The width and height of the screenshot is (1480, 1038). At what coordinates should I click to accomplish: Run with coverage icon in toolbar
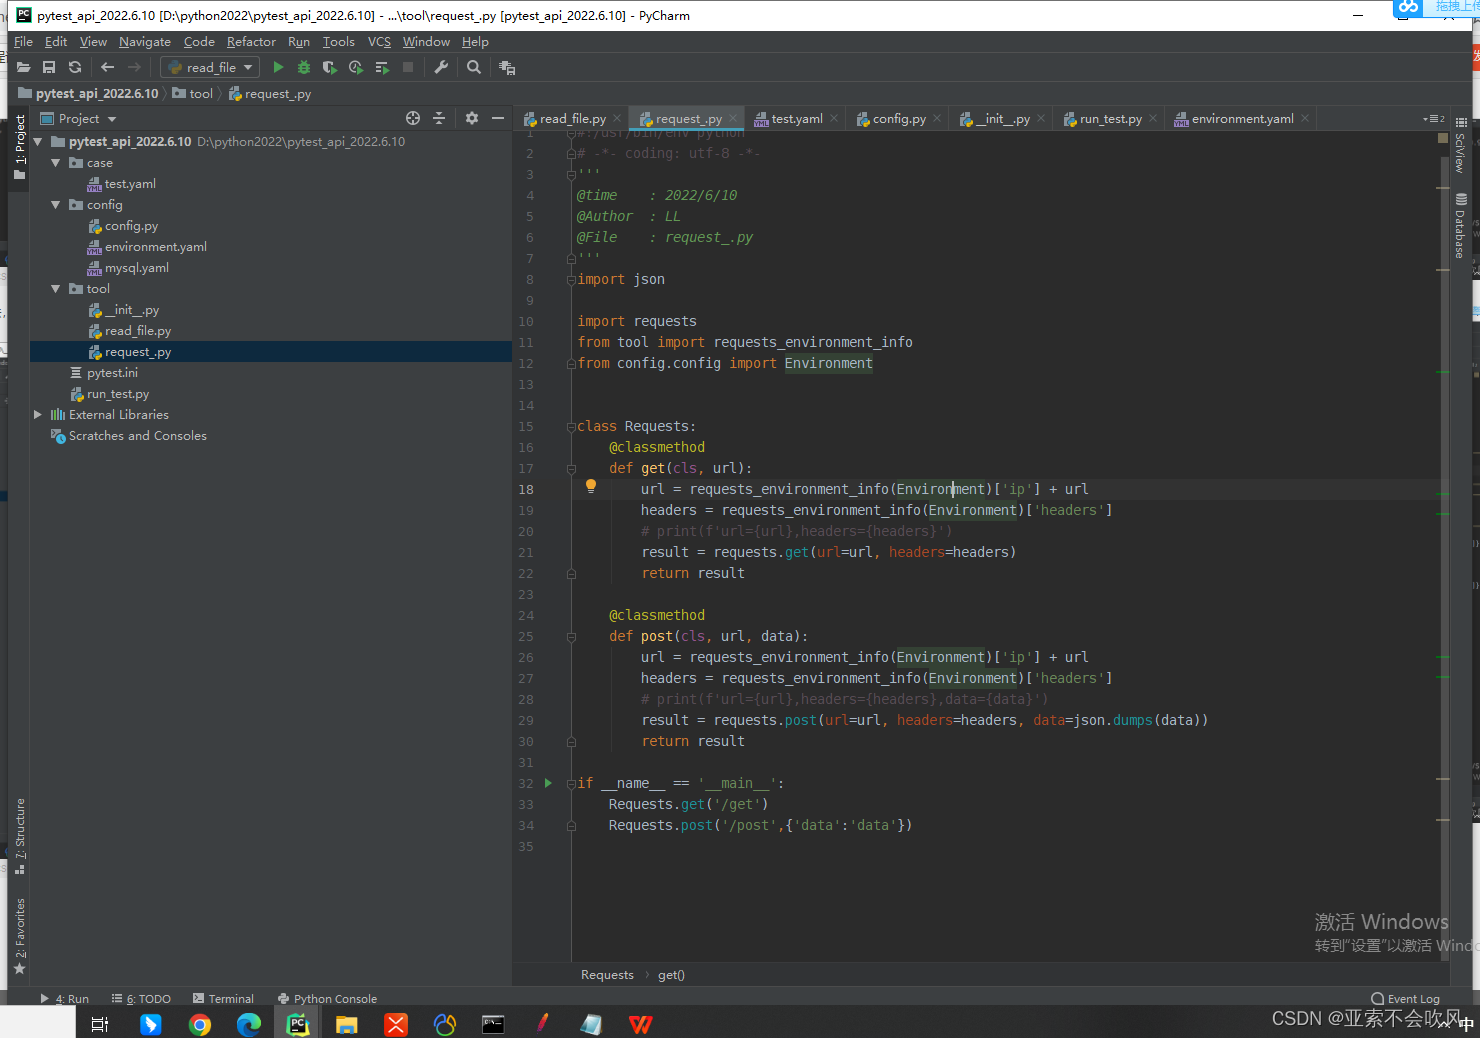[330, 67]
